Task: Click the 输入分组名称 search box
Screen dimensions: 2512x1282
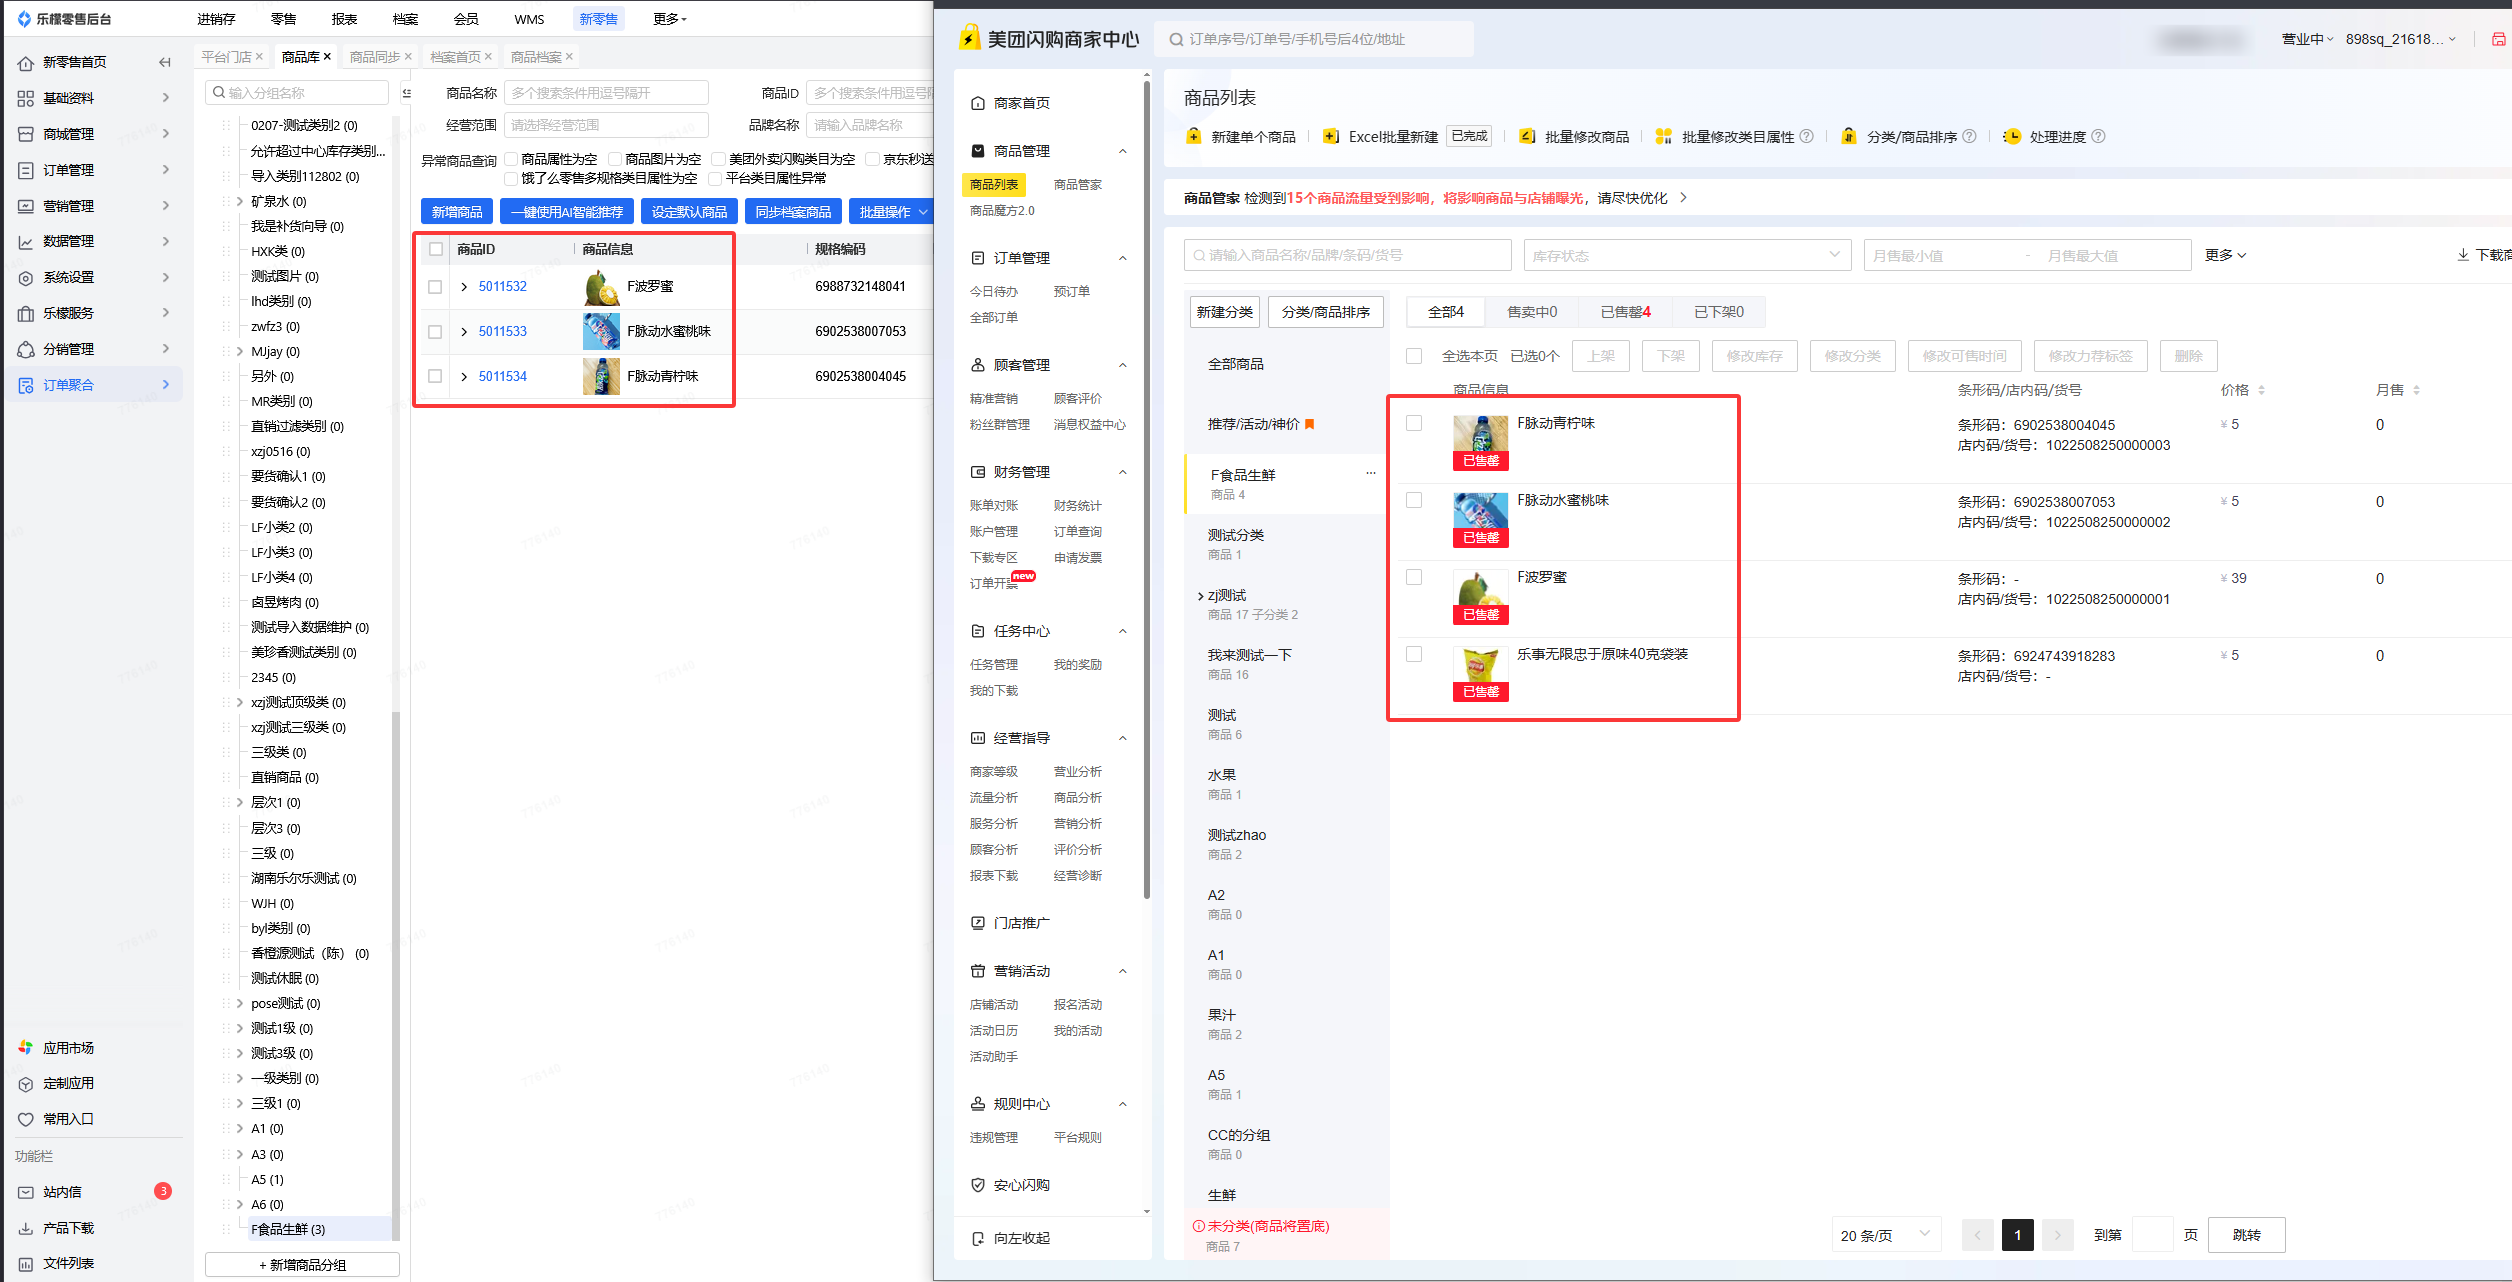Action: click(298, 93)
